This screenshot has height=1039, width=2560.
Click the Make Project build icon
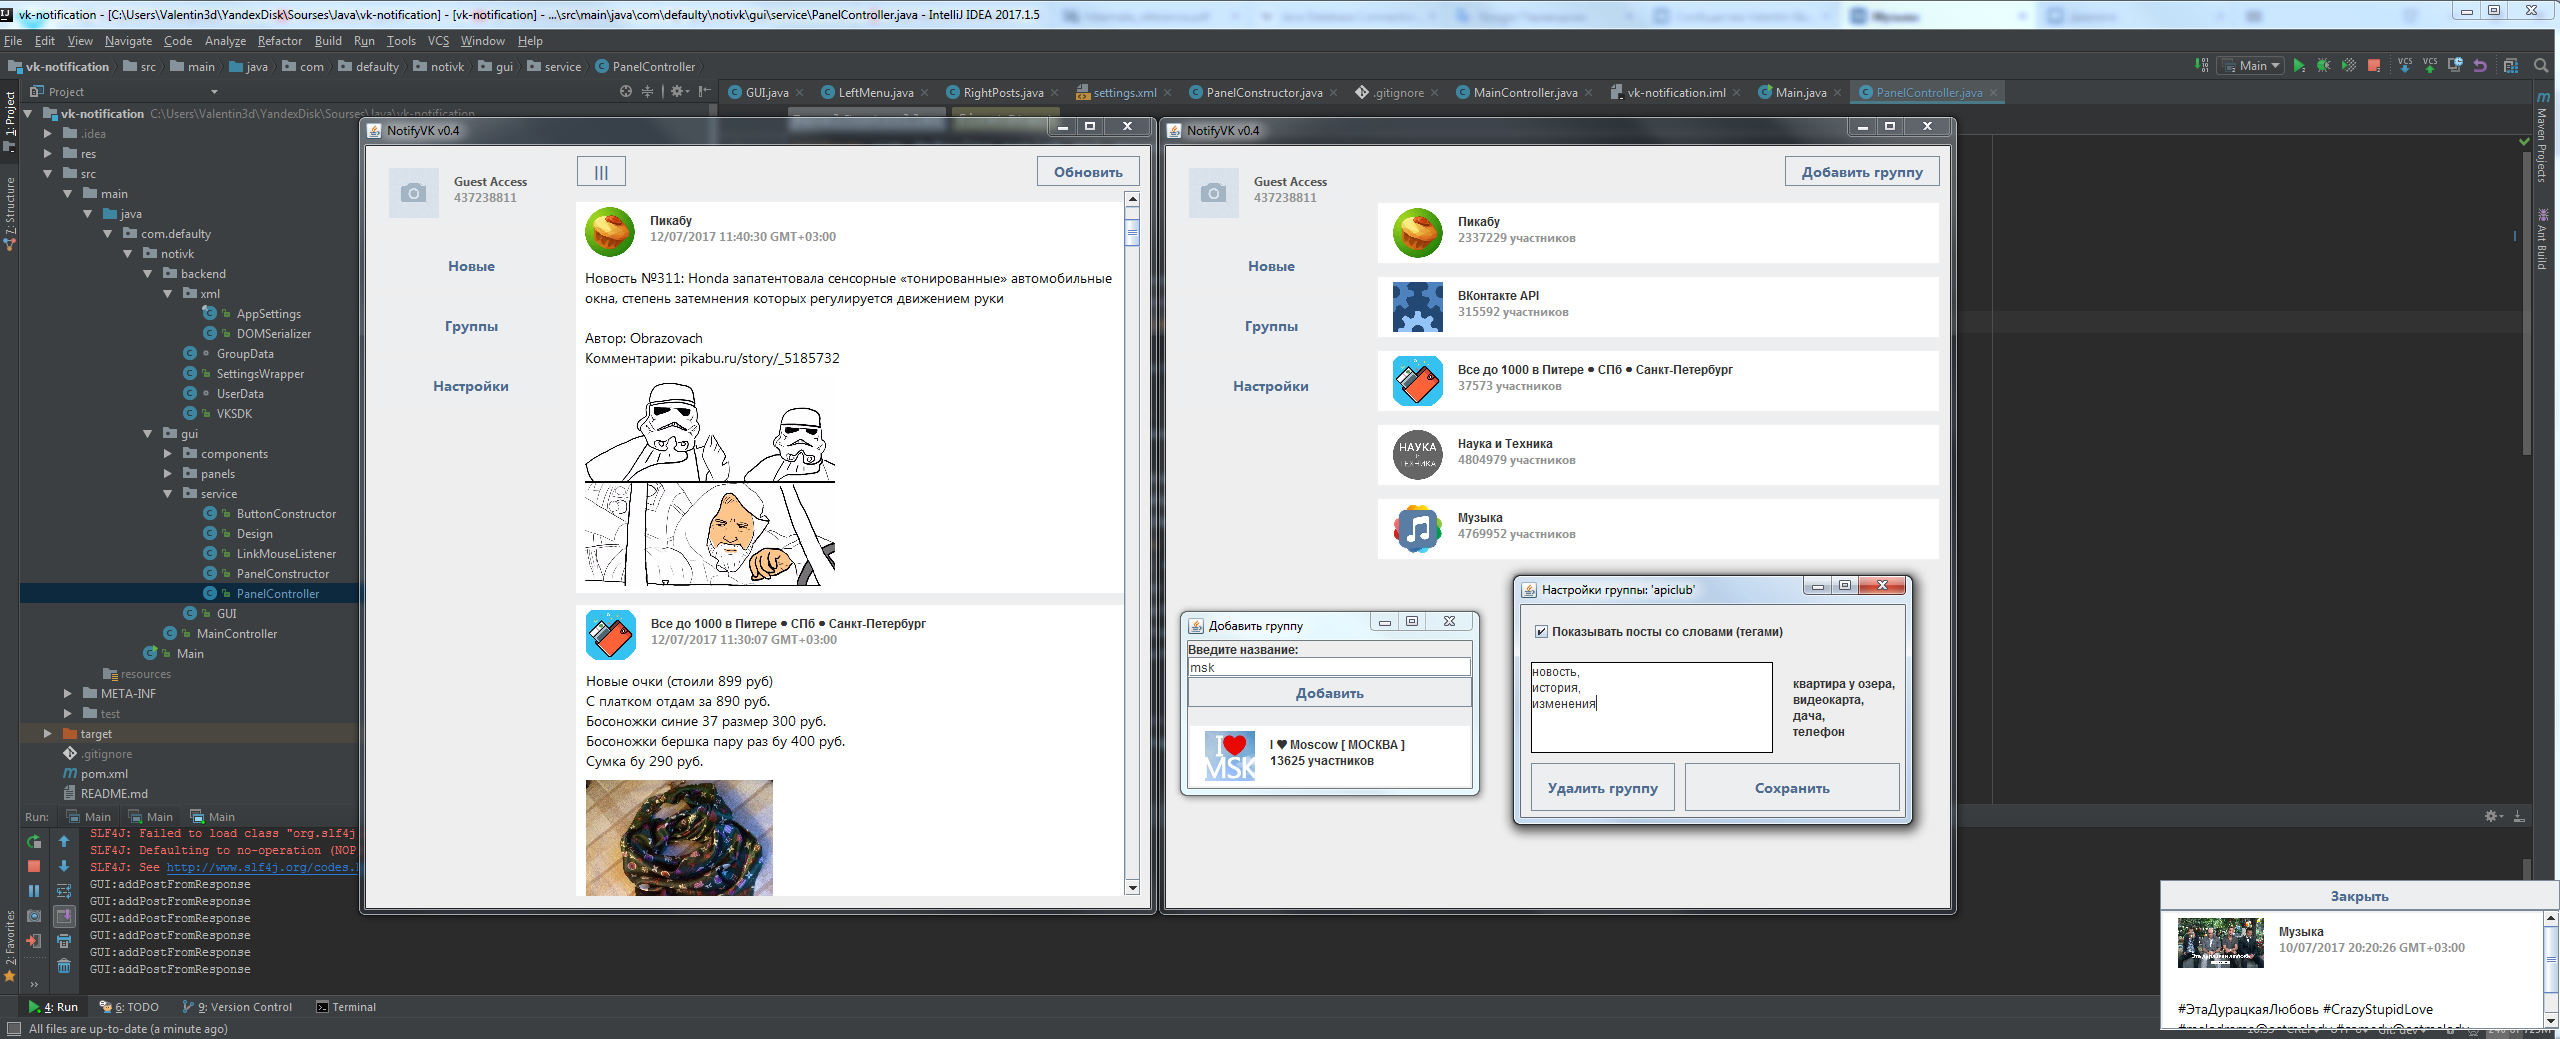click(2201, 65)
